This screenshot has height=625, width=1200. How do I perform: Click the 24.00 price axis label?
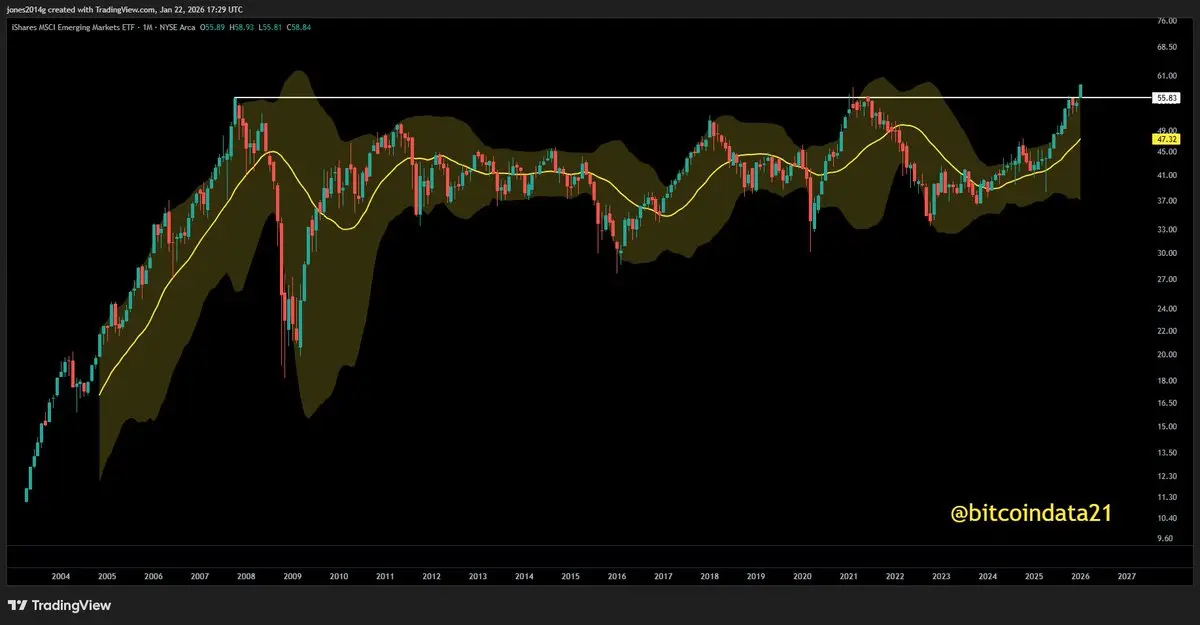point(1166,309)
